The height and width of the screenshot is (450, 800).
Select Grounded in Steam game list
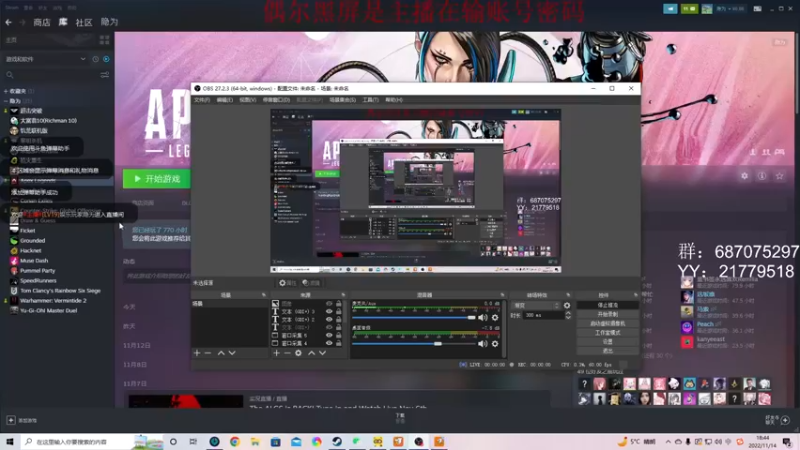point(32,241)
